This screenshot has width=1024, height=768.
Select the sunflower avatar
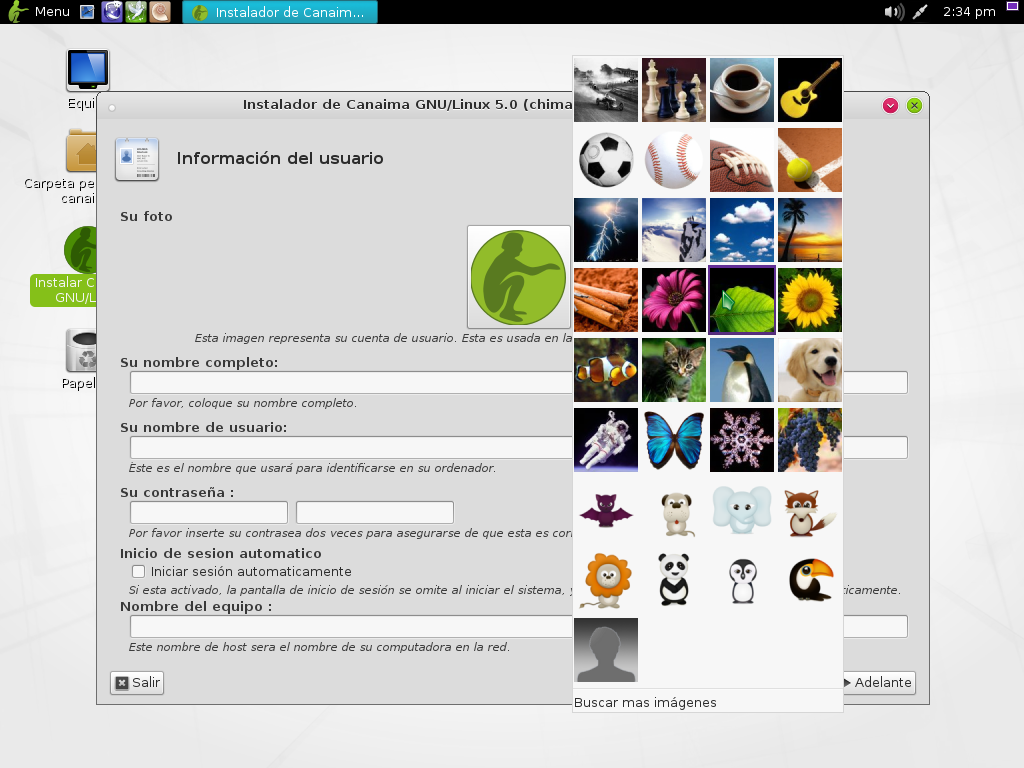(809, 300)
